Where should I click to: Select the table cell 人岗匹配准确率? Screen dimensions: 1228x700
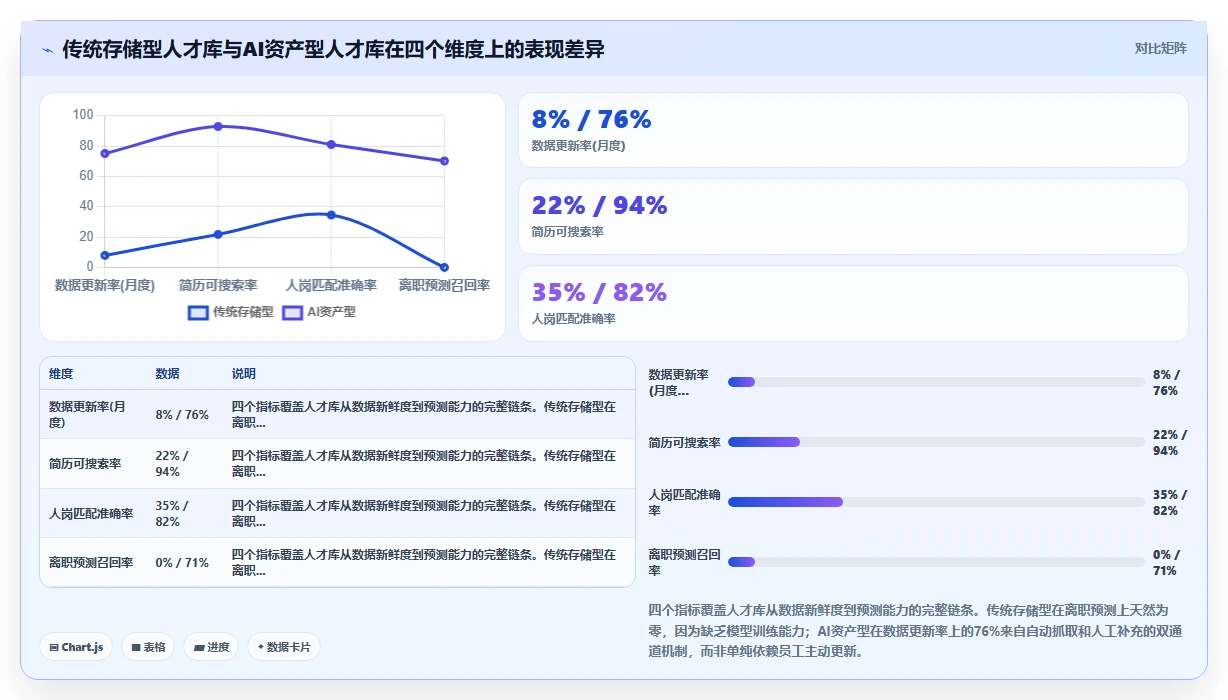(93, 514)
